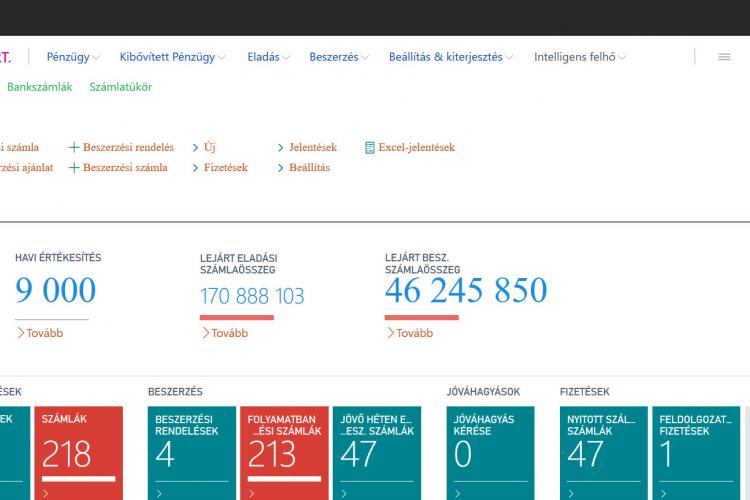This screenshot has width=750, height=500.
Task: Click arrow on Nyitott szál. számlák tile
Action: tap(571, 493)
